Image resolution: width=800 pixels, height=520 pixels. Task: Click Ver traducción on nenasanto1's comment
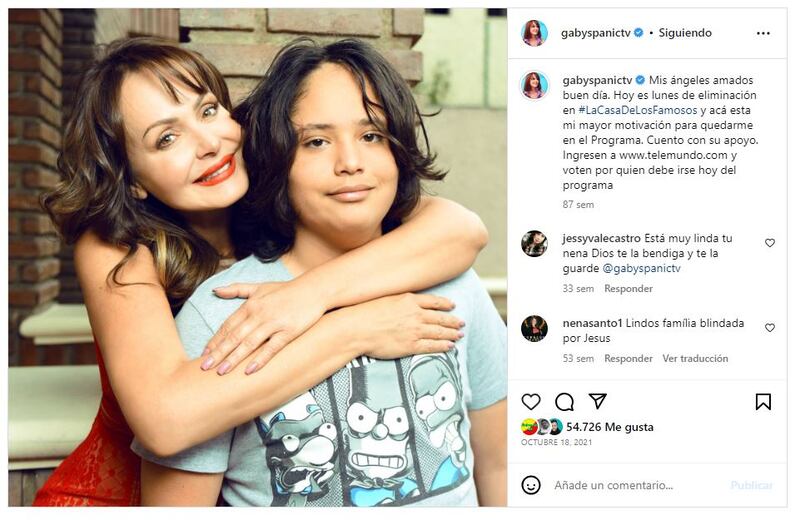pyautogui.click(x=695, y=358)
